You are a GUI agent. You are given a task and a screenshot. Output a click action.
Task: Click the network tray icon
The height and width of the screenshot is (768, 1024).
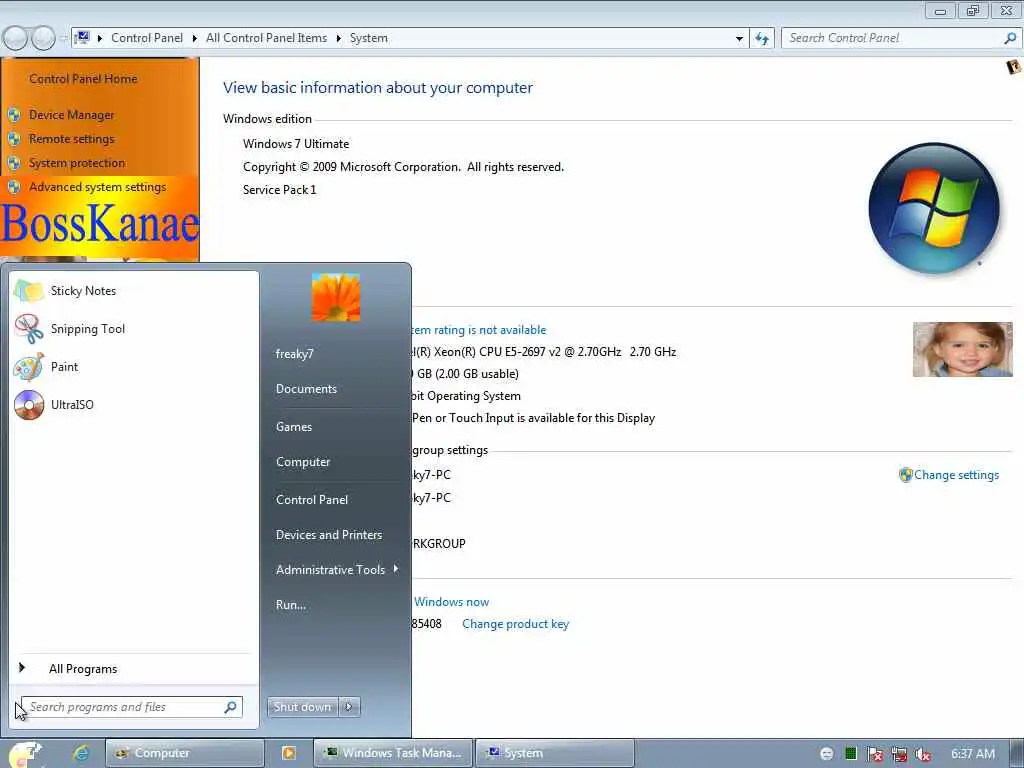(899, 754)
